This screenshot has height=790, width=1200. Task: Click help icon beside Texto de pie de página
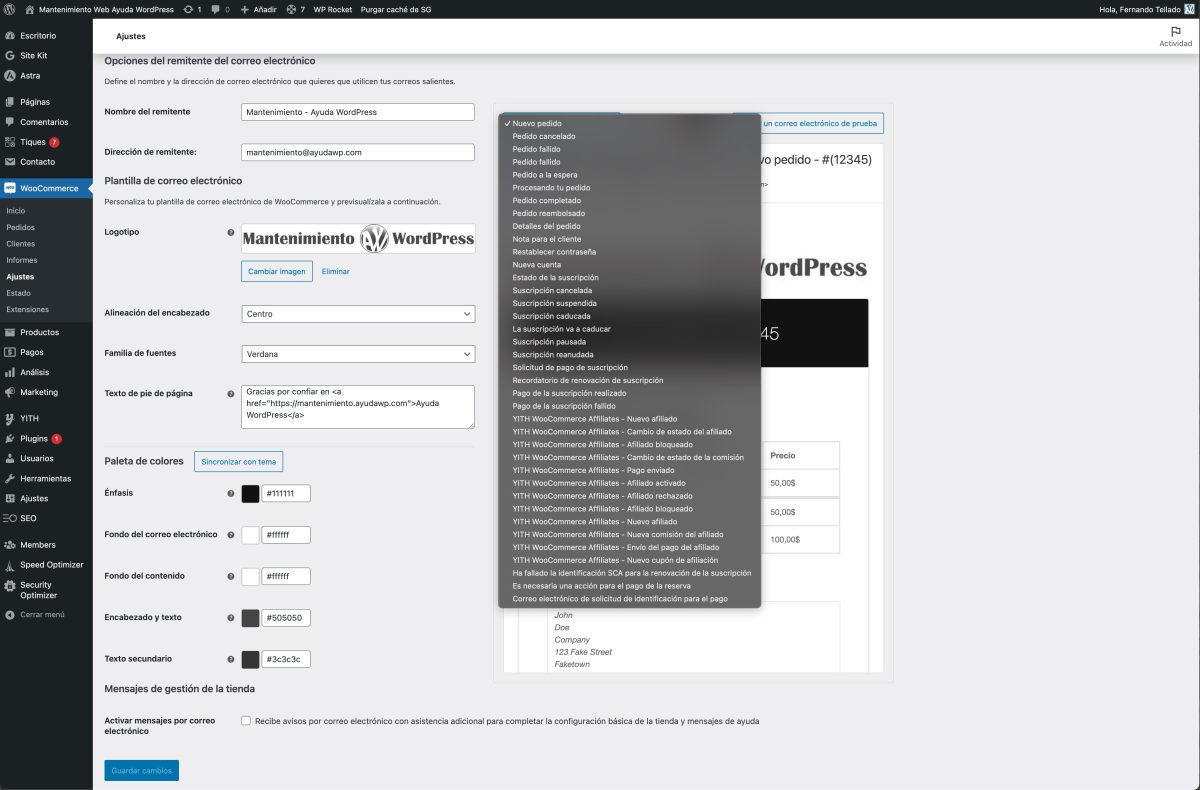[x=231, y=394]
